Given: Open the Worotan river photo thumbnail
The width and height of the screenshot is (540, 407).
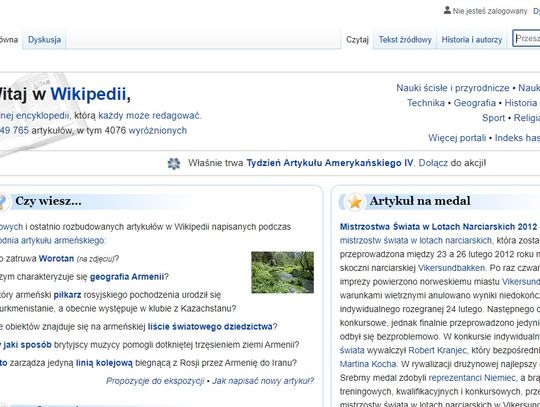Looking at the screenshot, I should coord(282,272).
